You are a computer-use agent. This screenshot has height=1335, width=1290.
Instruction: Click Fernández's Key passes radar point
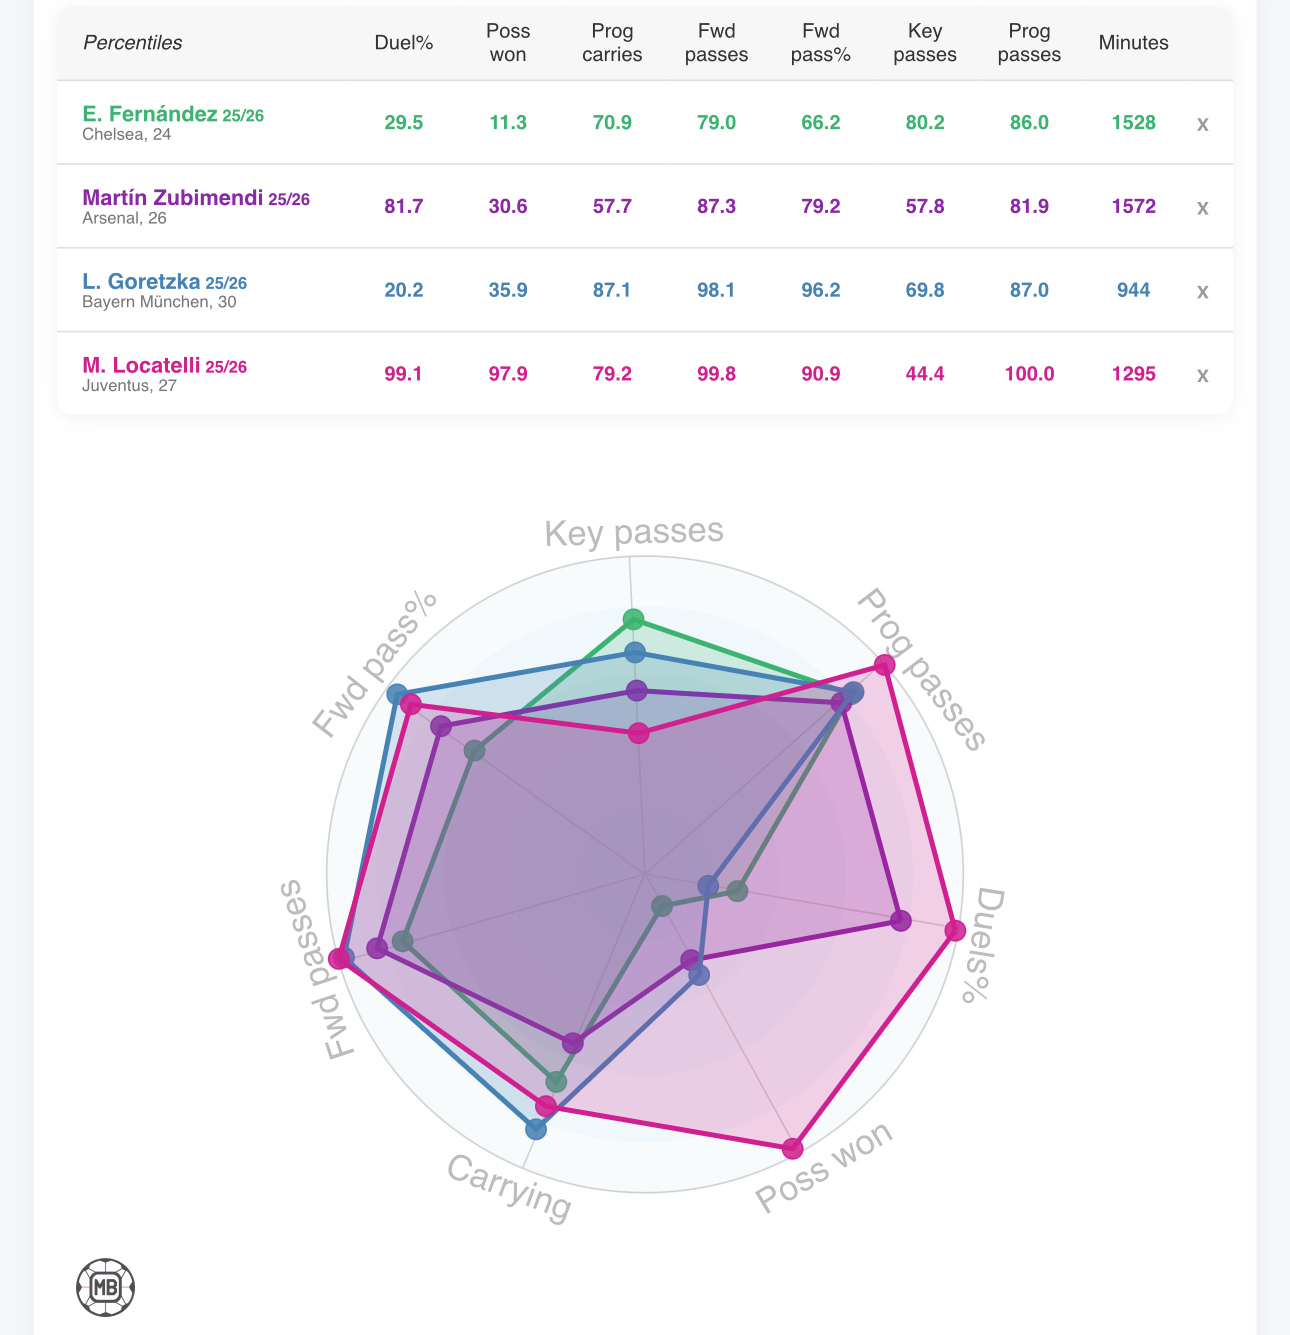(x=633, y=619)
